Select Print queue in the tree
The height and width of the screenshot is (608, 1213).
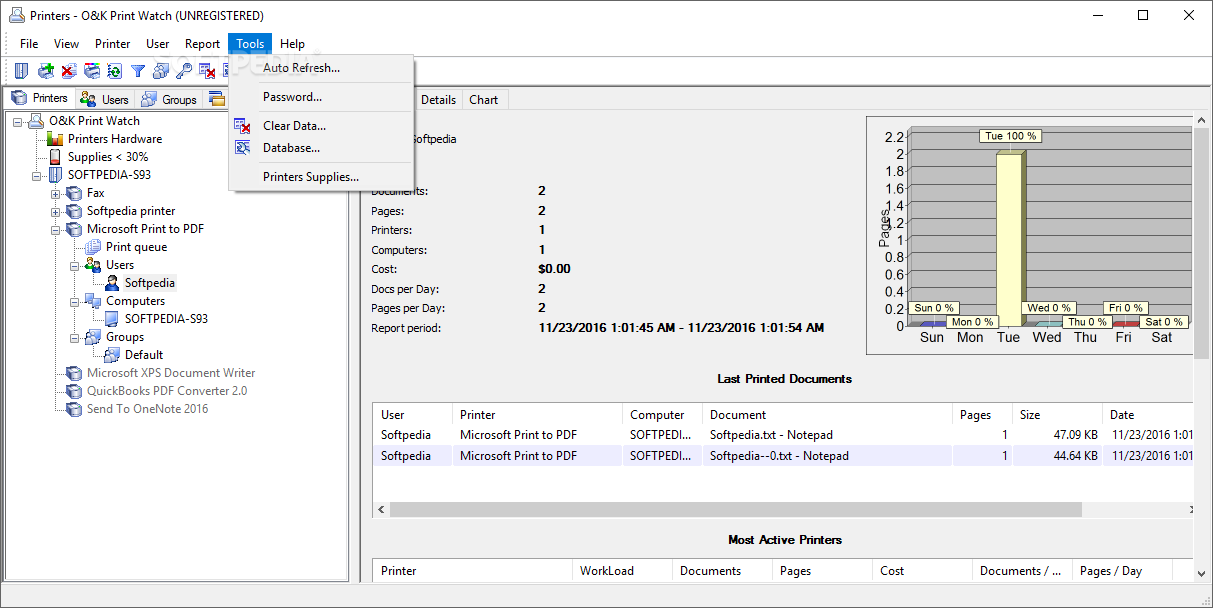137,247
